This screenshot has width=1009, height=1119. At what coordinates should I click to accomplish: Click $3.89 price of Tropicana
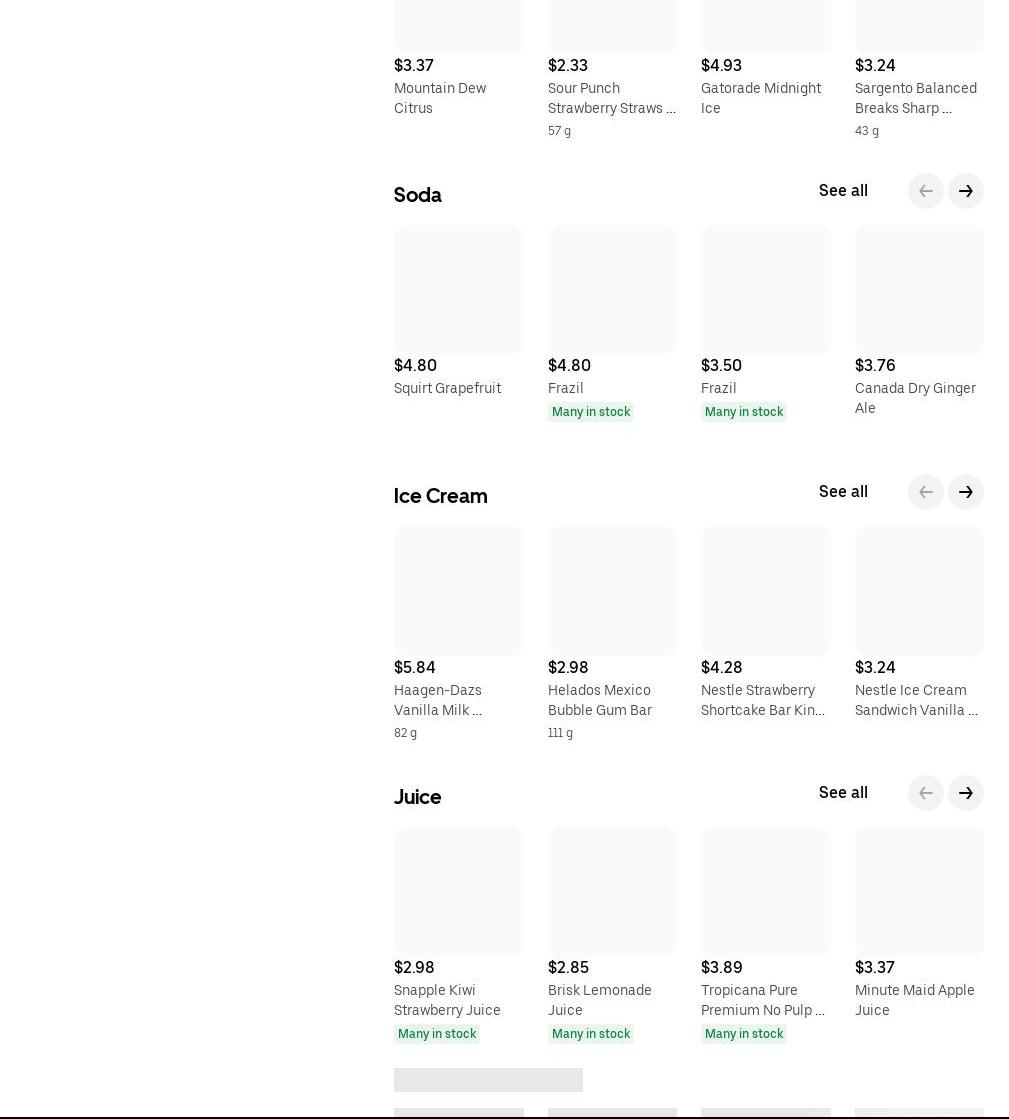pyautogui.click(x=721, y=967)
